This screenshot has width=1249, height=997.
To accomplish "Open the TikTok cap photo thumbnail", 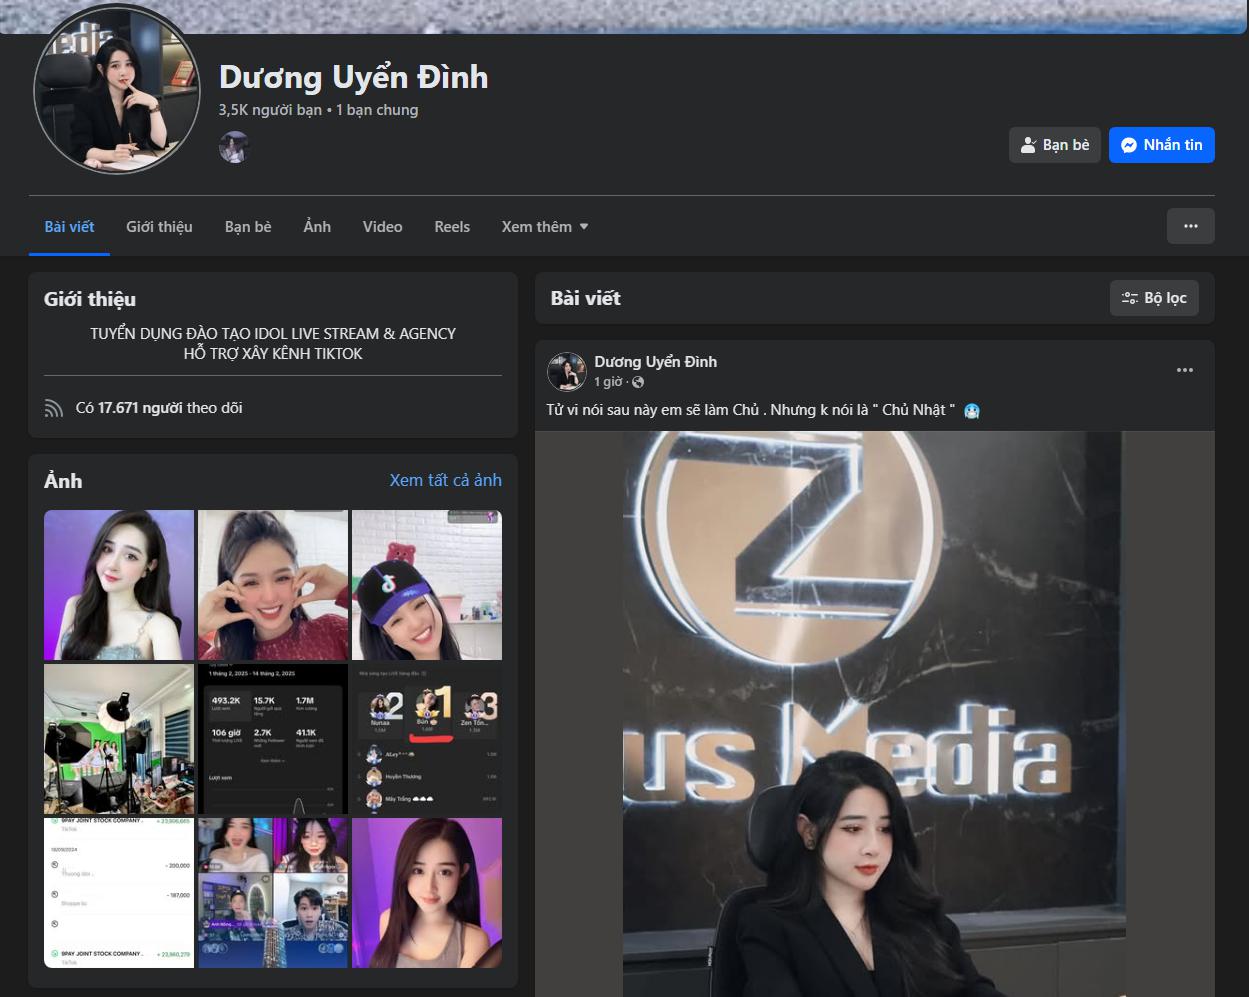I will pos(427,585).
